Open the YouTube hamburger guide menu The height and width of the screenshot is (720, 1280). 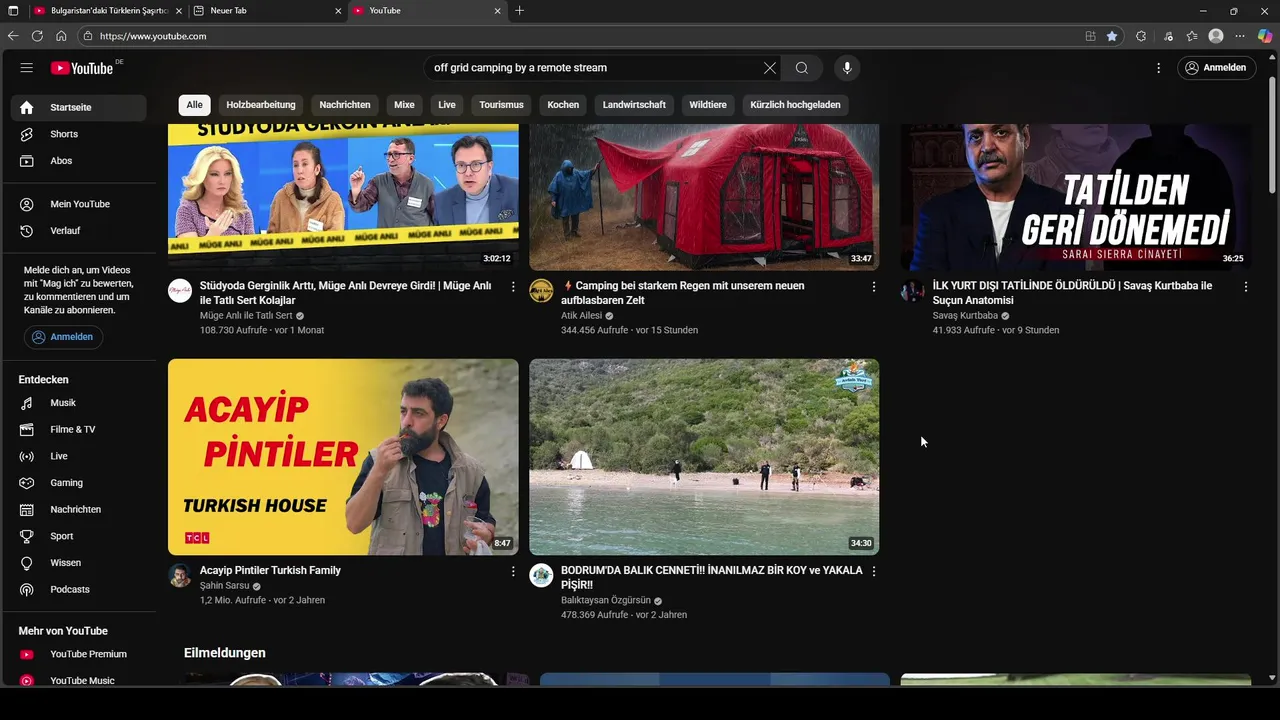click(27, 68)
